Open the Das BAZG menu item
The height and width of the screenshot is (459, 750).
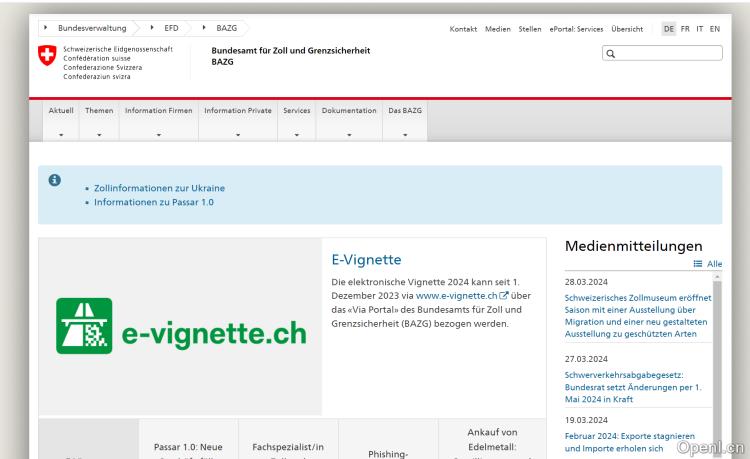[x=405, y=120]
